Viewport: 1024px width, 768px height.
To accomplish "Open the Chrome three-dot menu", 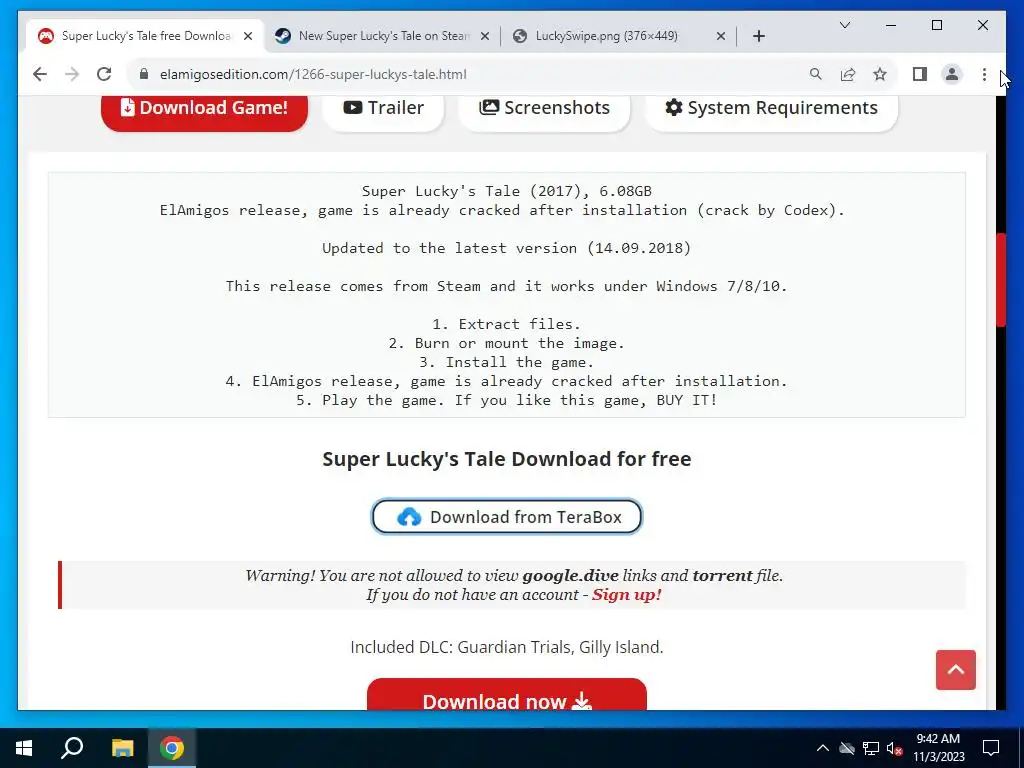I will (x=984, y=74).
